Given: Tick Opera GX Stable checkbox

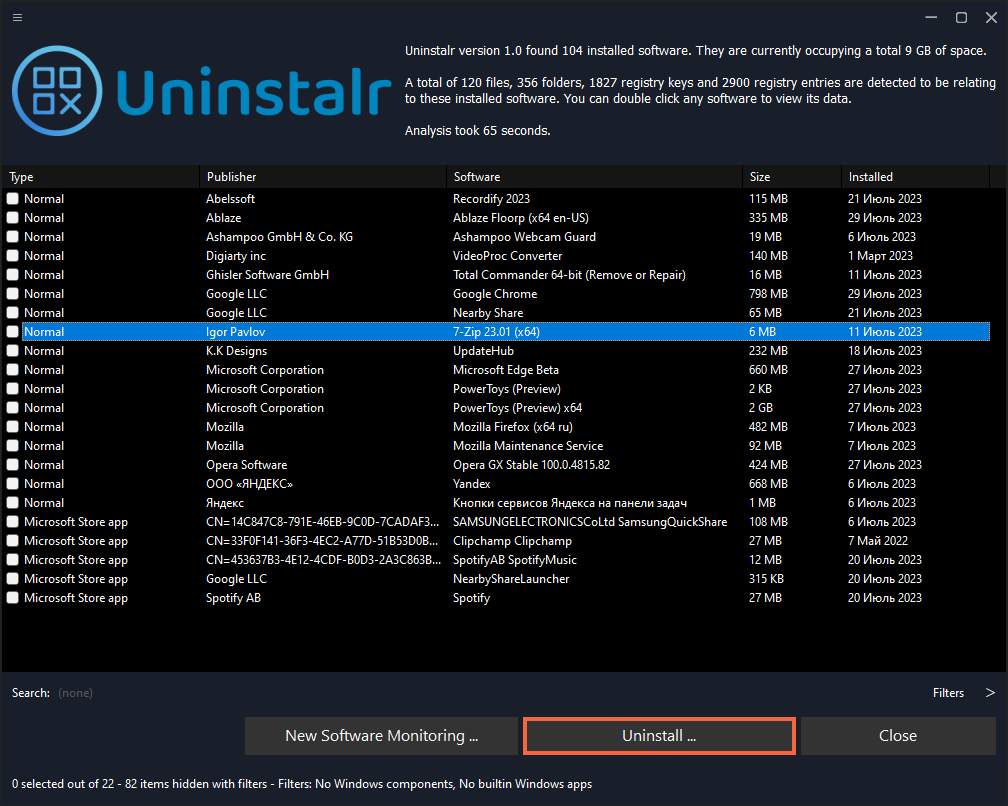Looking at the screenshot, I should (12, 465).
